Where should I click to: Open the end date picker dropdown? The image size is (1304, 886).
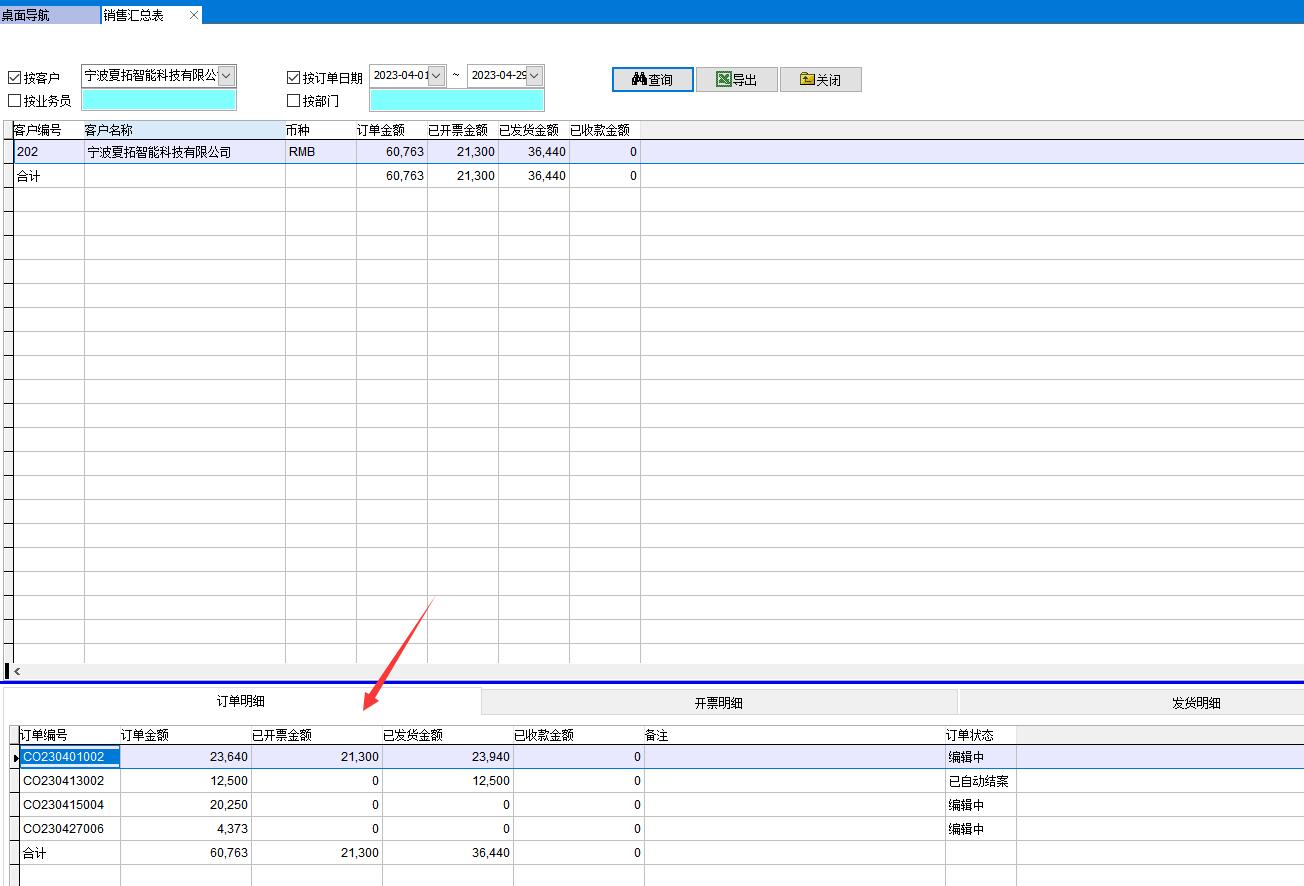coord(534,76)
